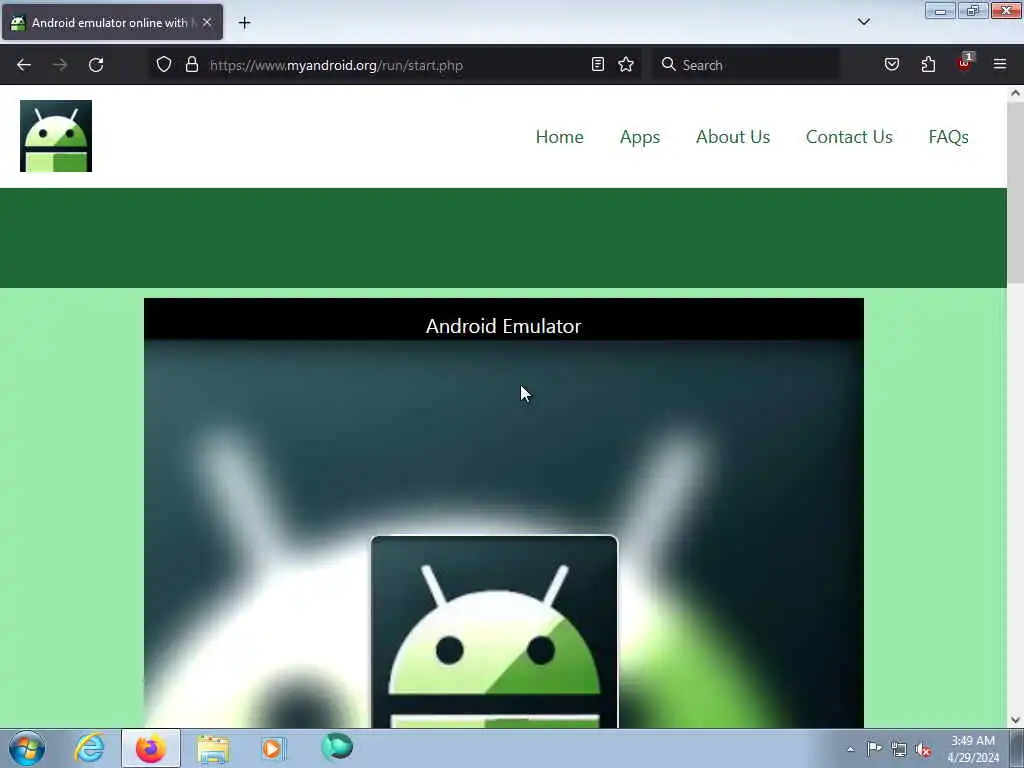Reload the current page
Image resolution: width=1024 pixels, height=768 pixels.
96,65
